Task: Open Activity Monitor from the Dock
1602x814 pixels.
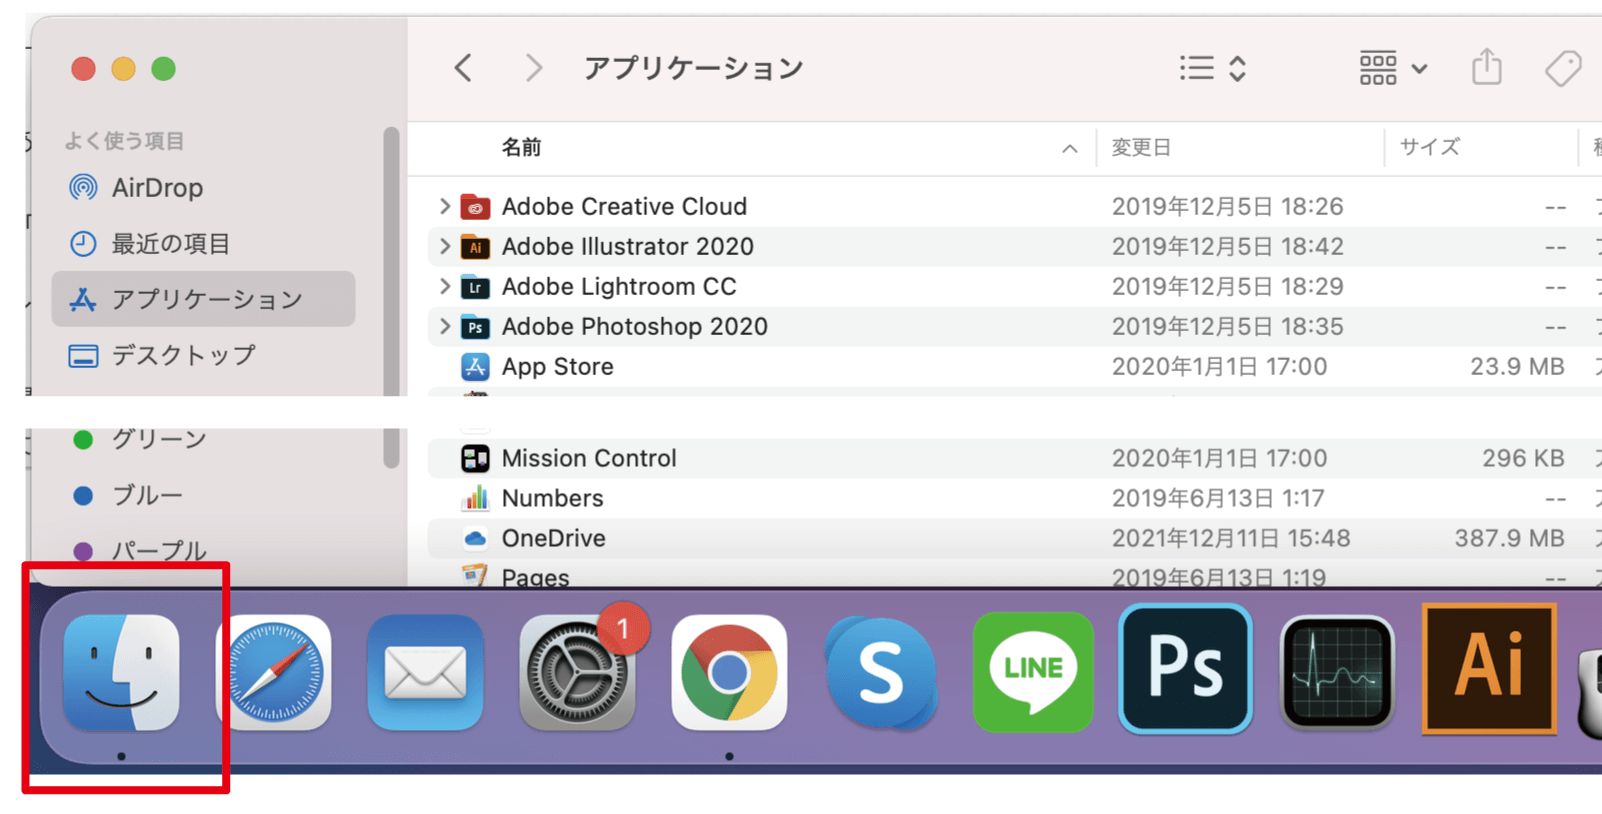Action: [1337, 673]
